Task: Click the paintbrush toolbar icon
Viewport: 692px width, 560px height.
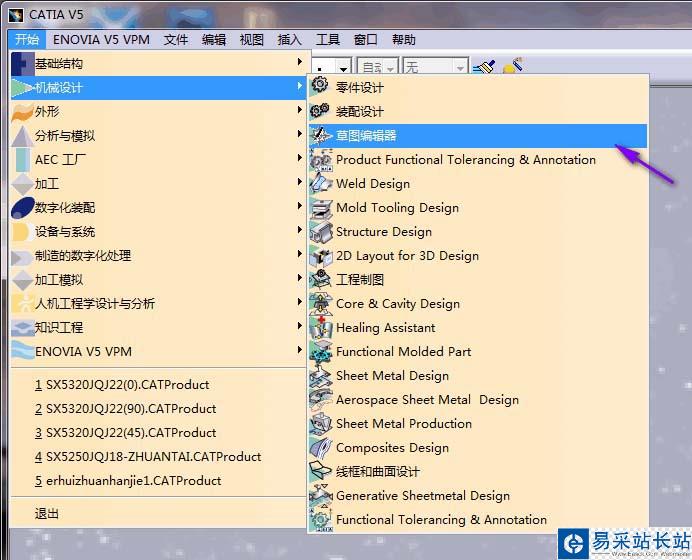Action: coord(484,67)
